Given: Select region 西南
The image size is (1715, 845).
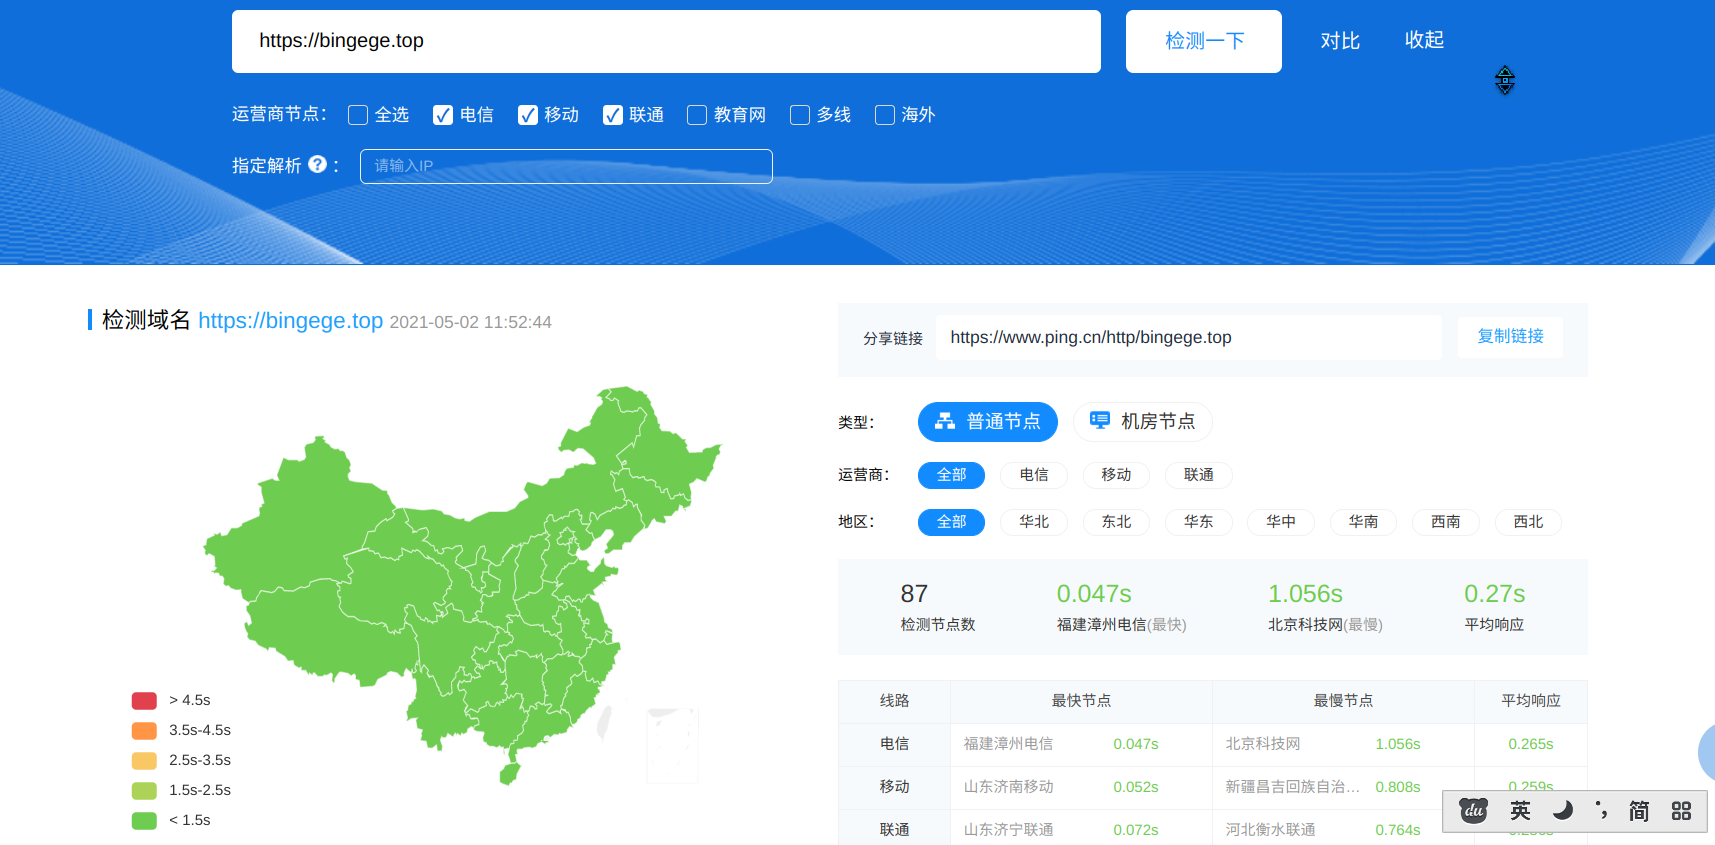Looking at the screenshot, I should coord(1446,522).
